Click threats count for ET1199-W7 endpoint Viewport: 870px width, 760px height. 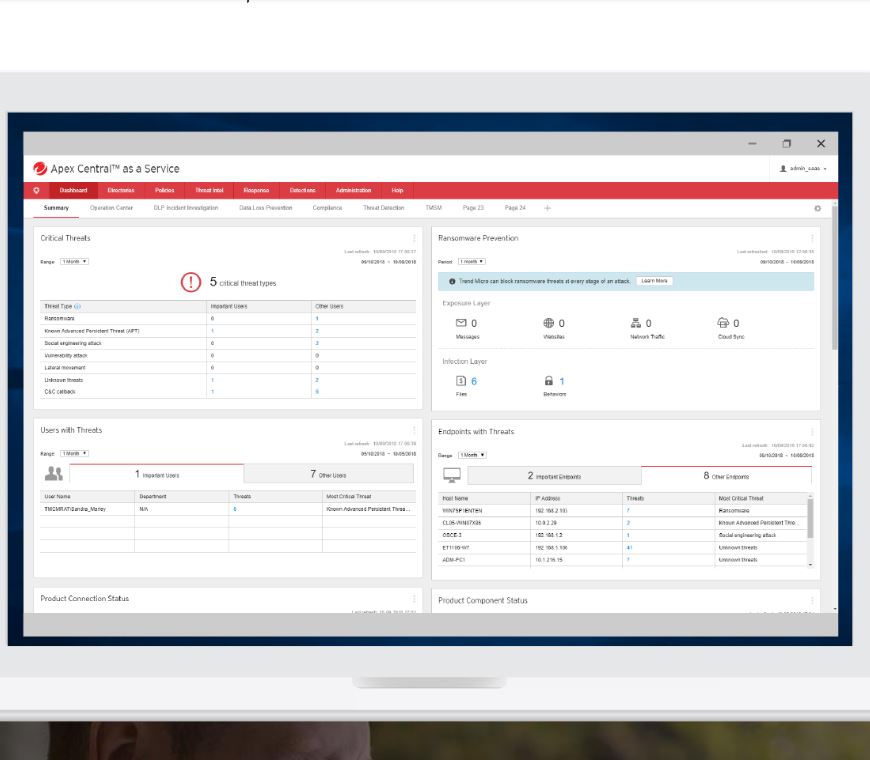coord(629,548)
